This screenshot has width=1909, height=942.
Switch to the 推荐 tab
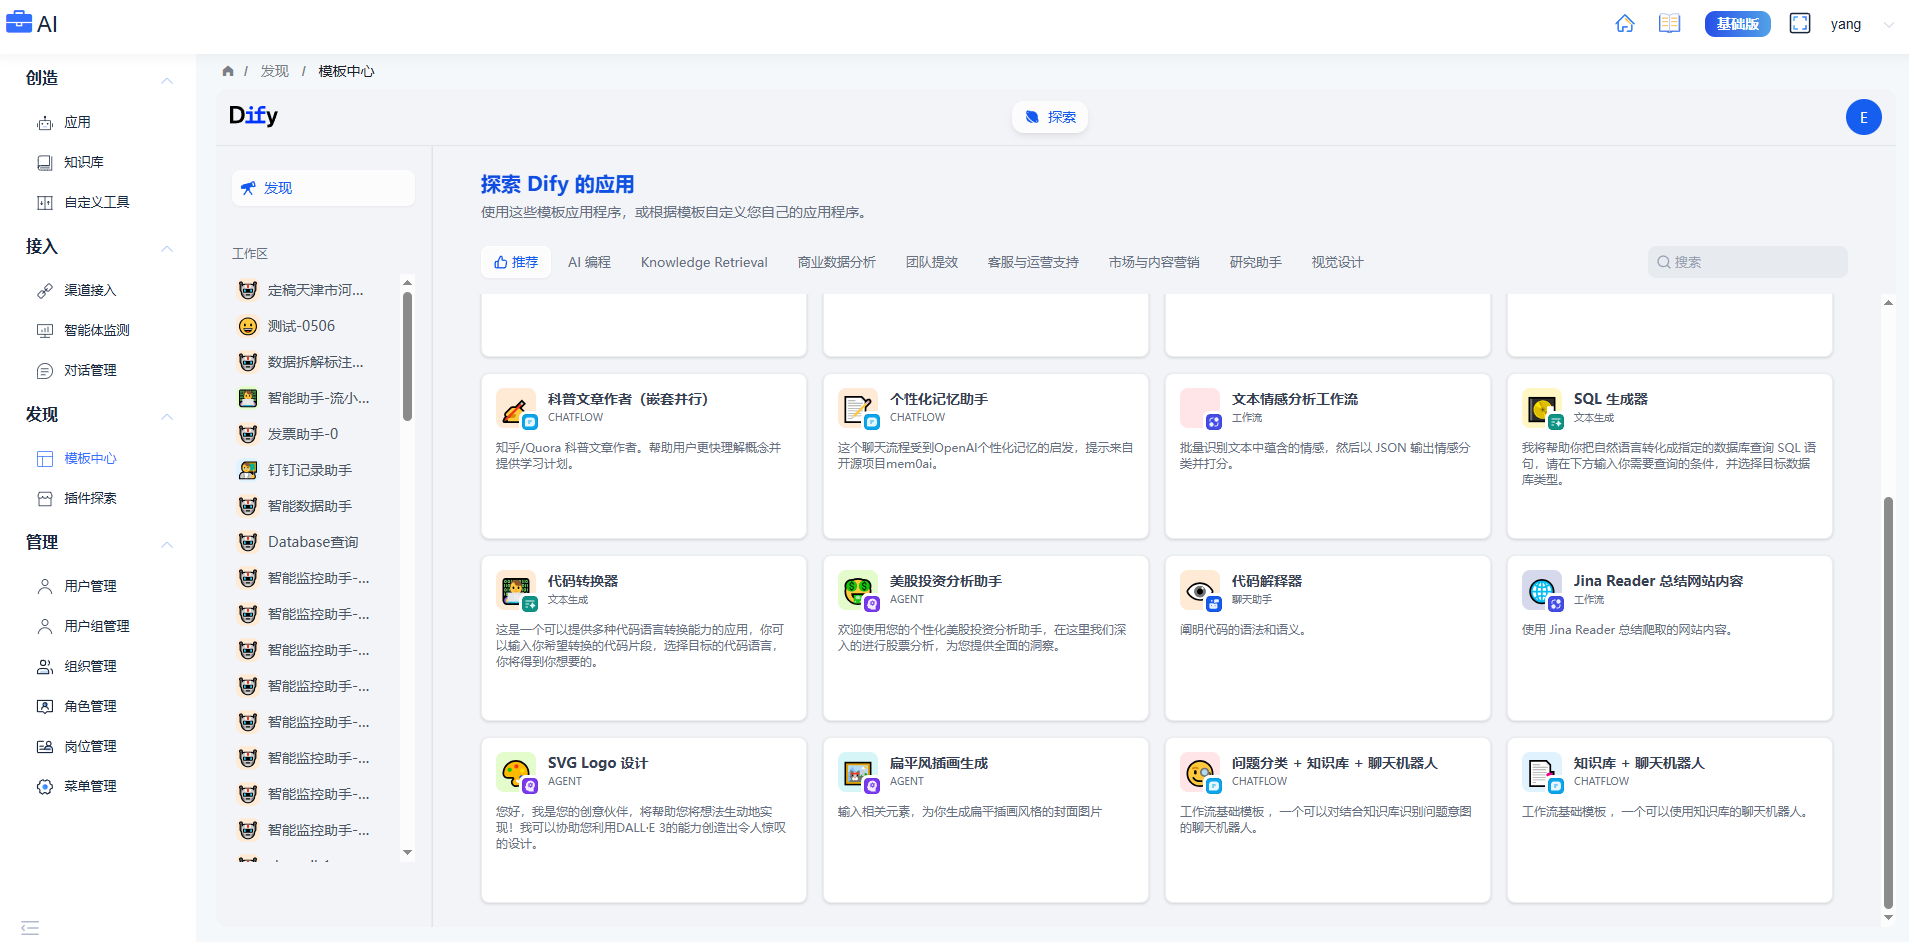(516, 262)
